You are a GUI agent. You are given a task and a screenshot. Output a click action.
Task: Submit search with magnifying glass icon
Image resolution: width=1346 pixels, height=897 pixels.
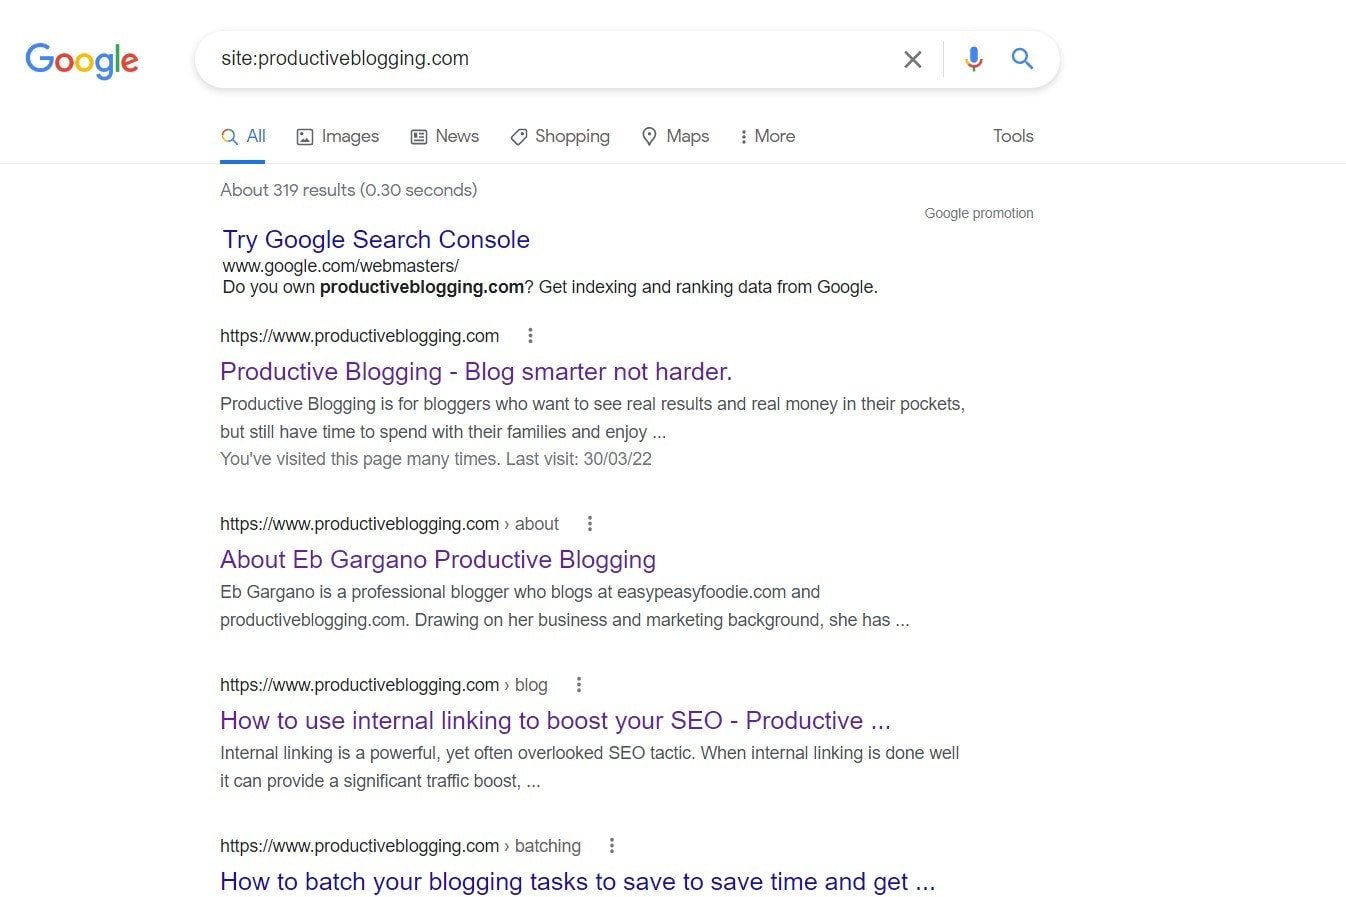coord(1022,59)
